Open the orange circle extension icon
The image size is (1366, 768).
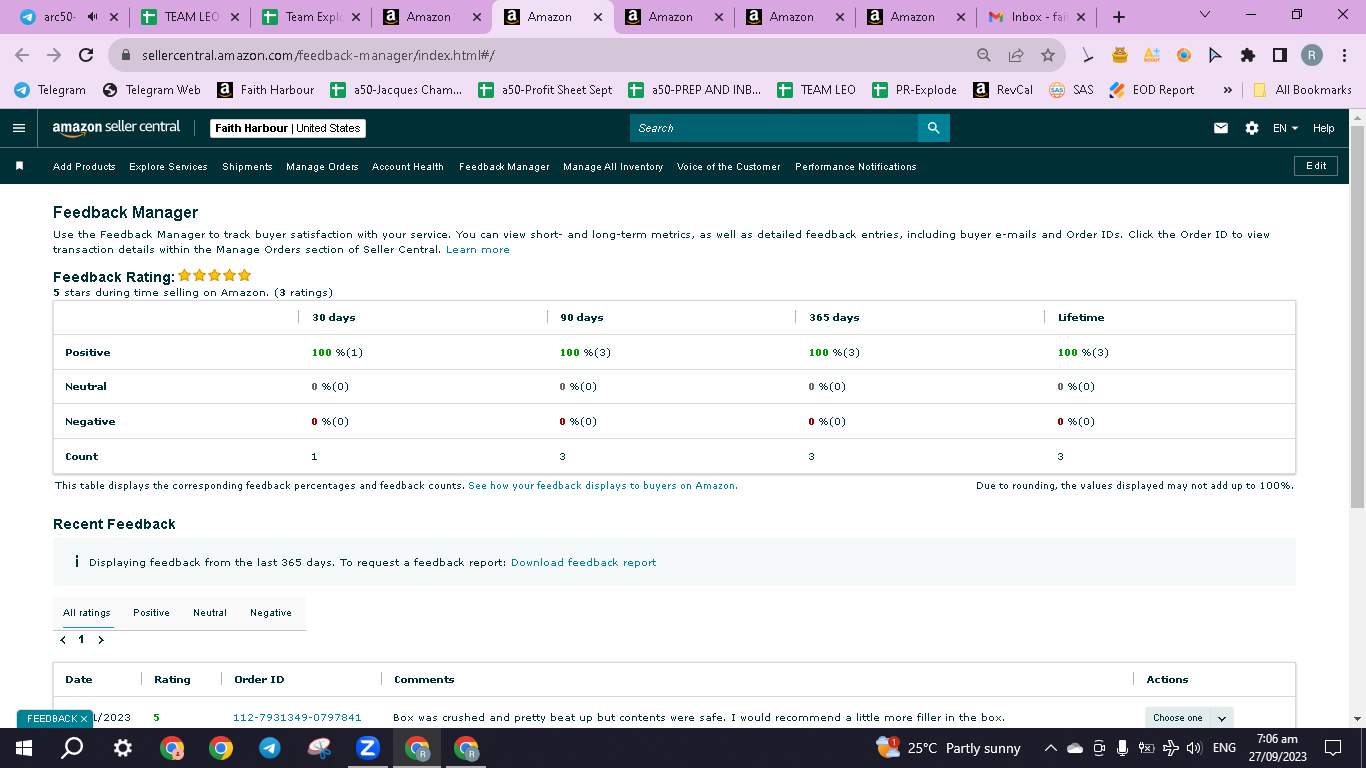(1184, 56)
